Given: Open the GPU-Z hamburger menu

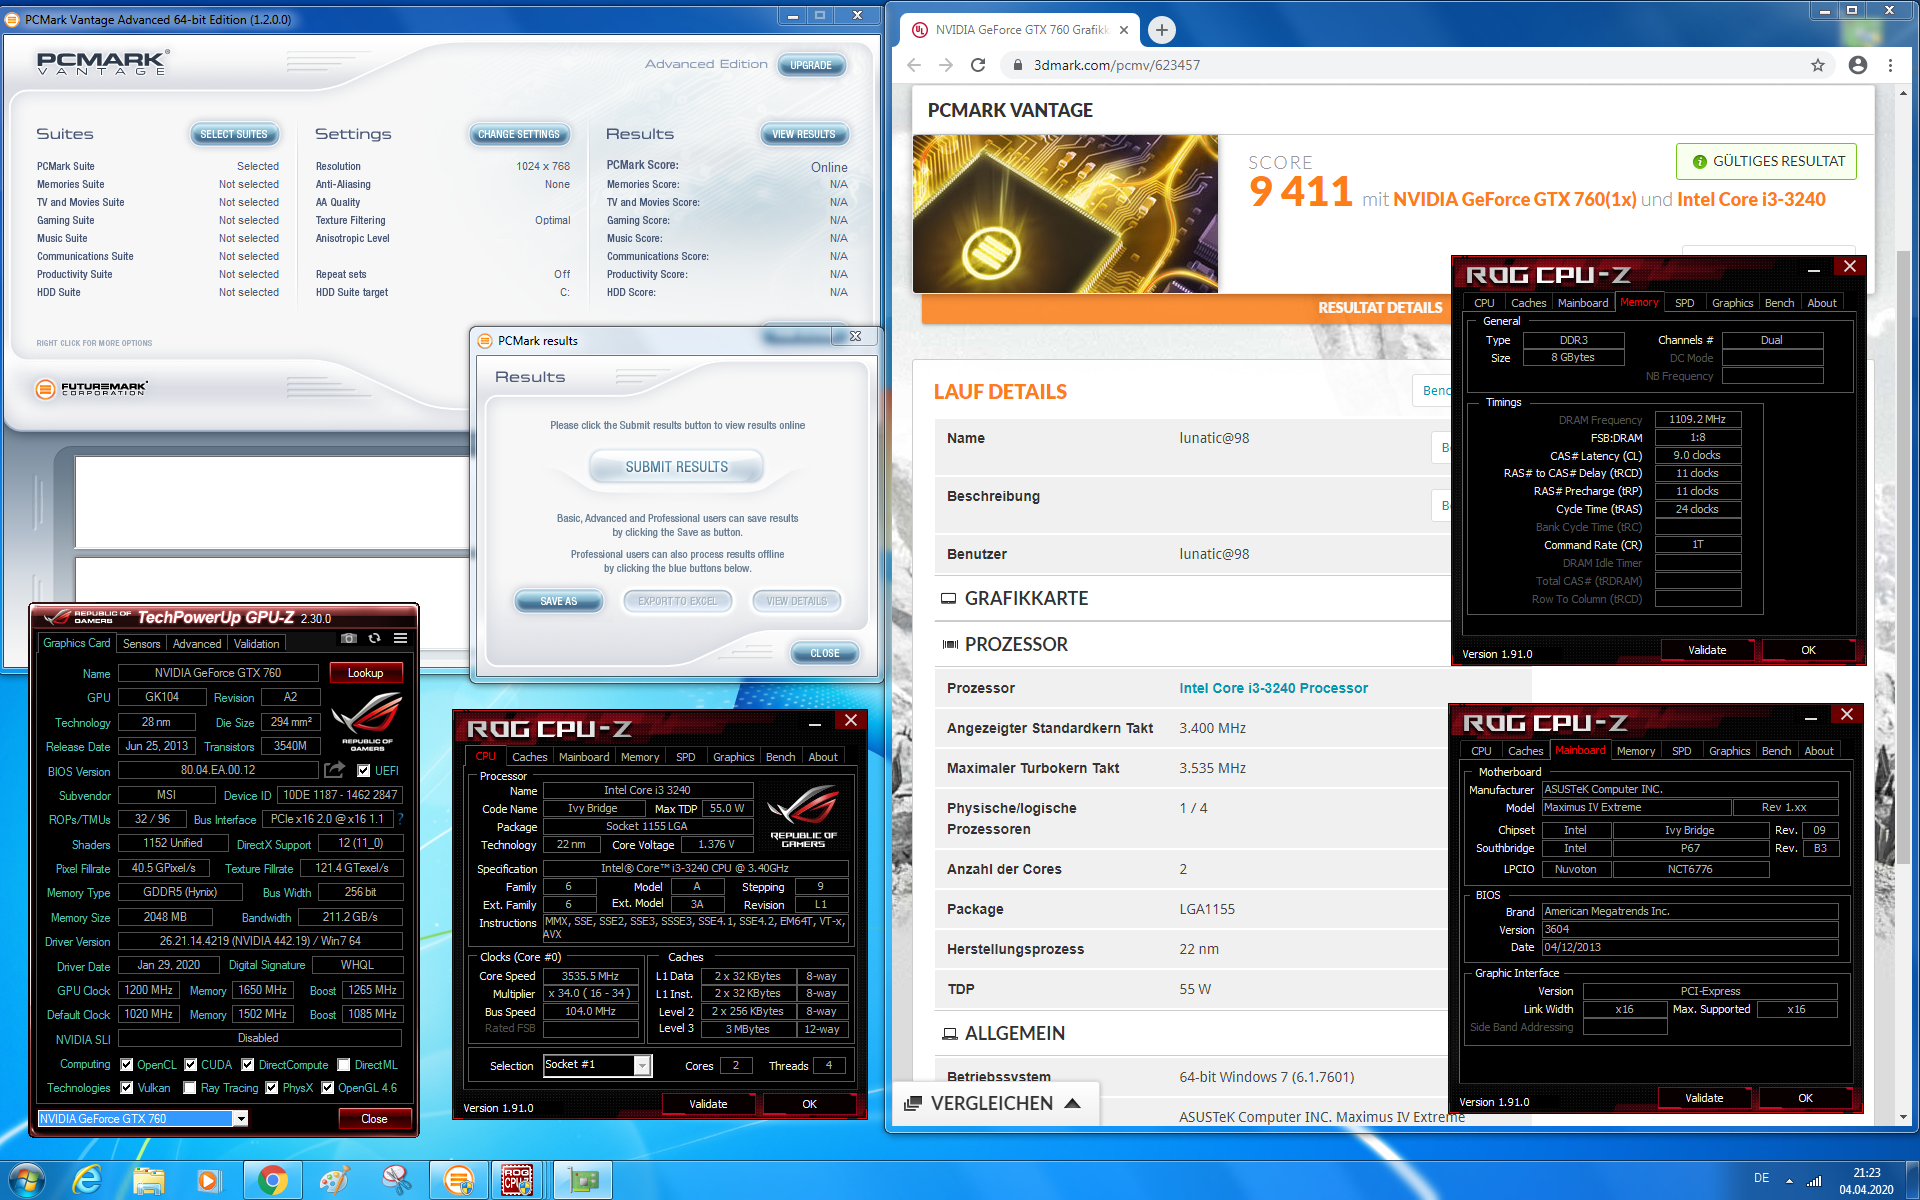Looking at the screenshot, I should pos(400,638).
